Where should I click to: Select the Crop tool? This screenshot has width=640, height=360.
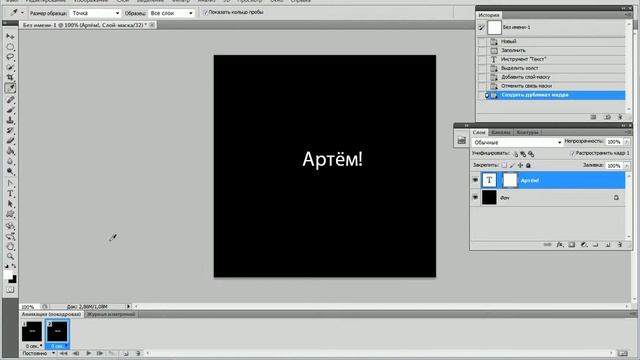pos(10,78)
